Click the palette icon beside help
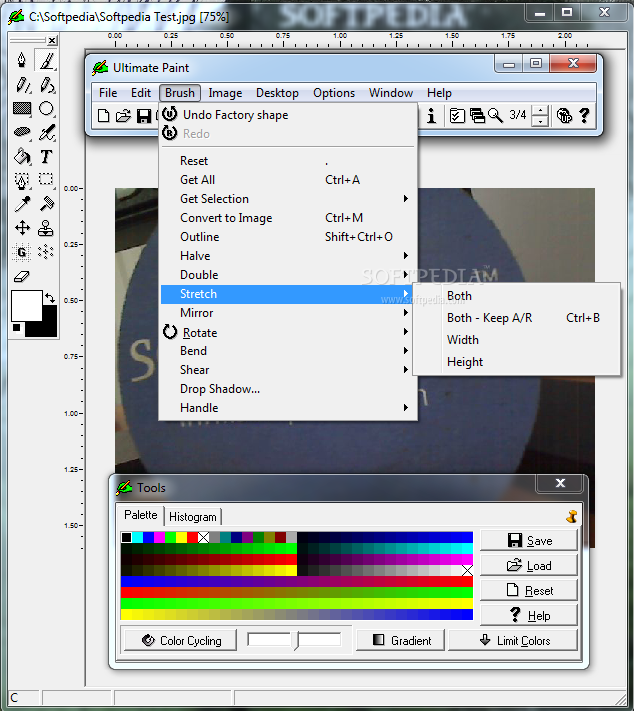This screenshot has width=634, height=711. click(564, 116)
